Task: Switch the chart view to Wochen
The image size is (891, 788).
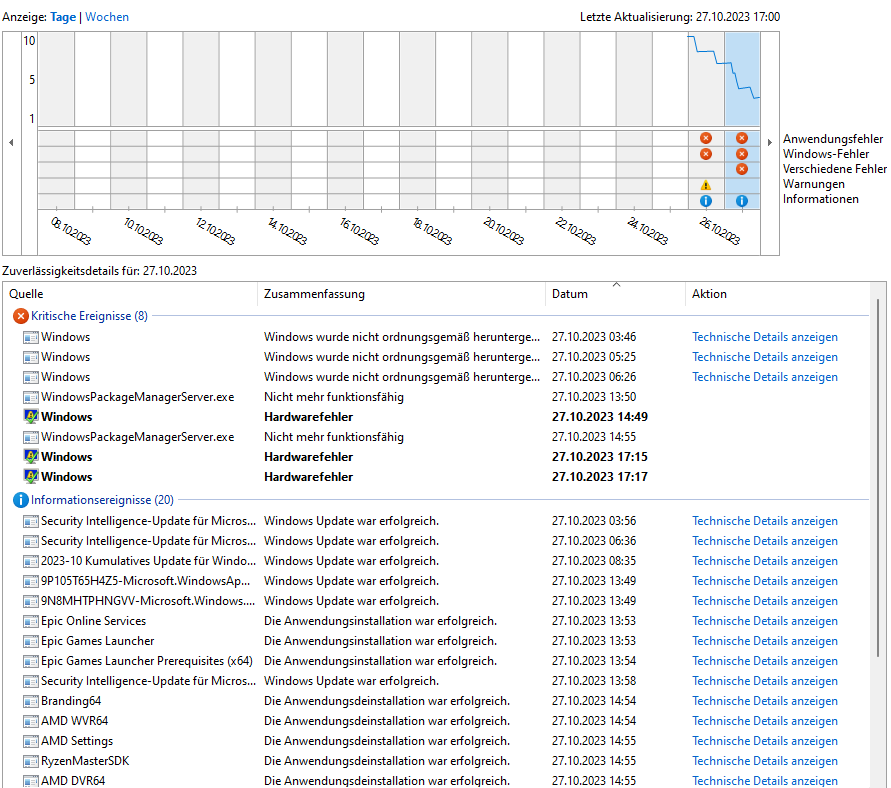Action: 107,17
